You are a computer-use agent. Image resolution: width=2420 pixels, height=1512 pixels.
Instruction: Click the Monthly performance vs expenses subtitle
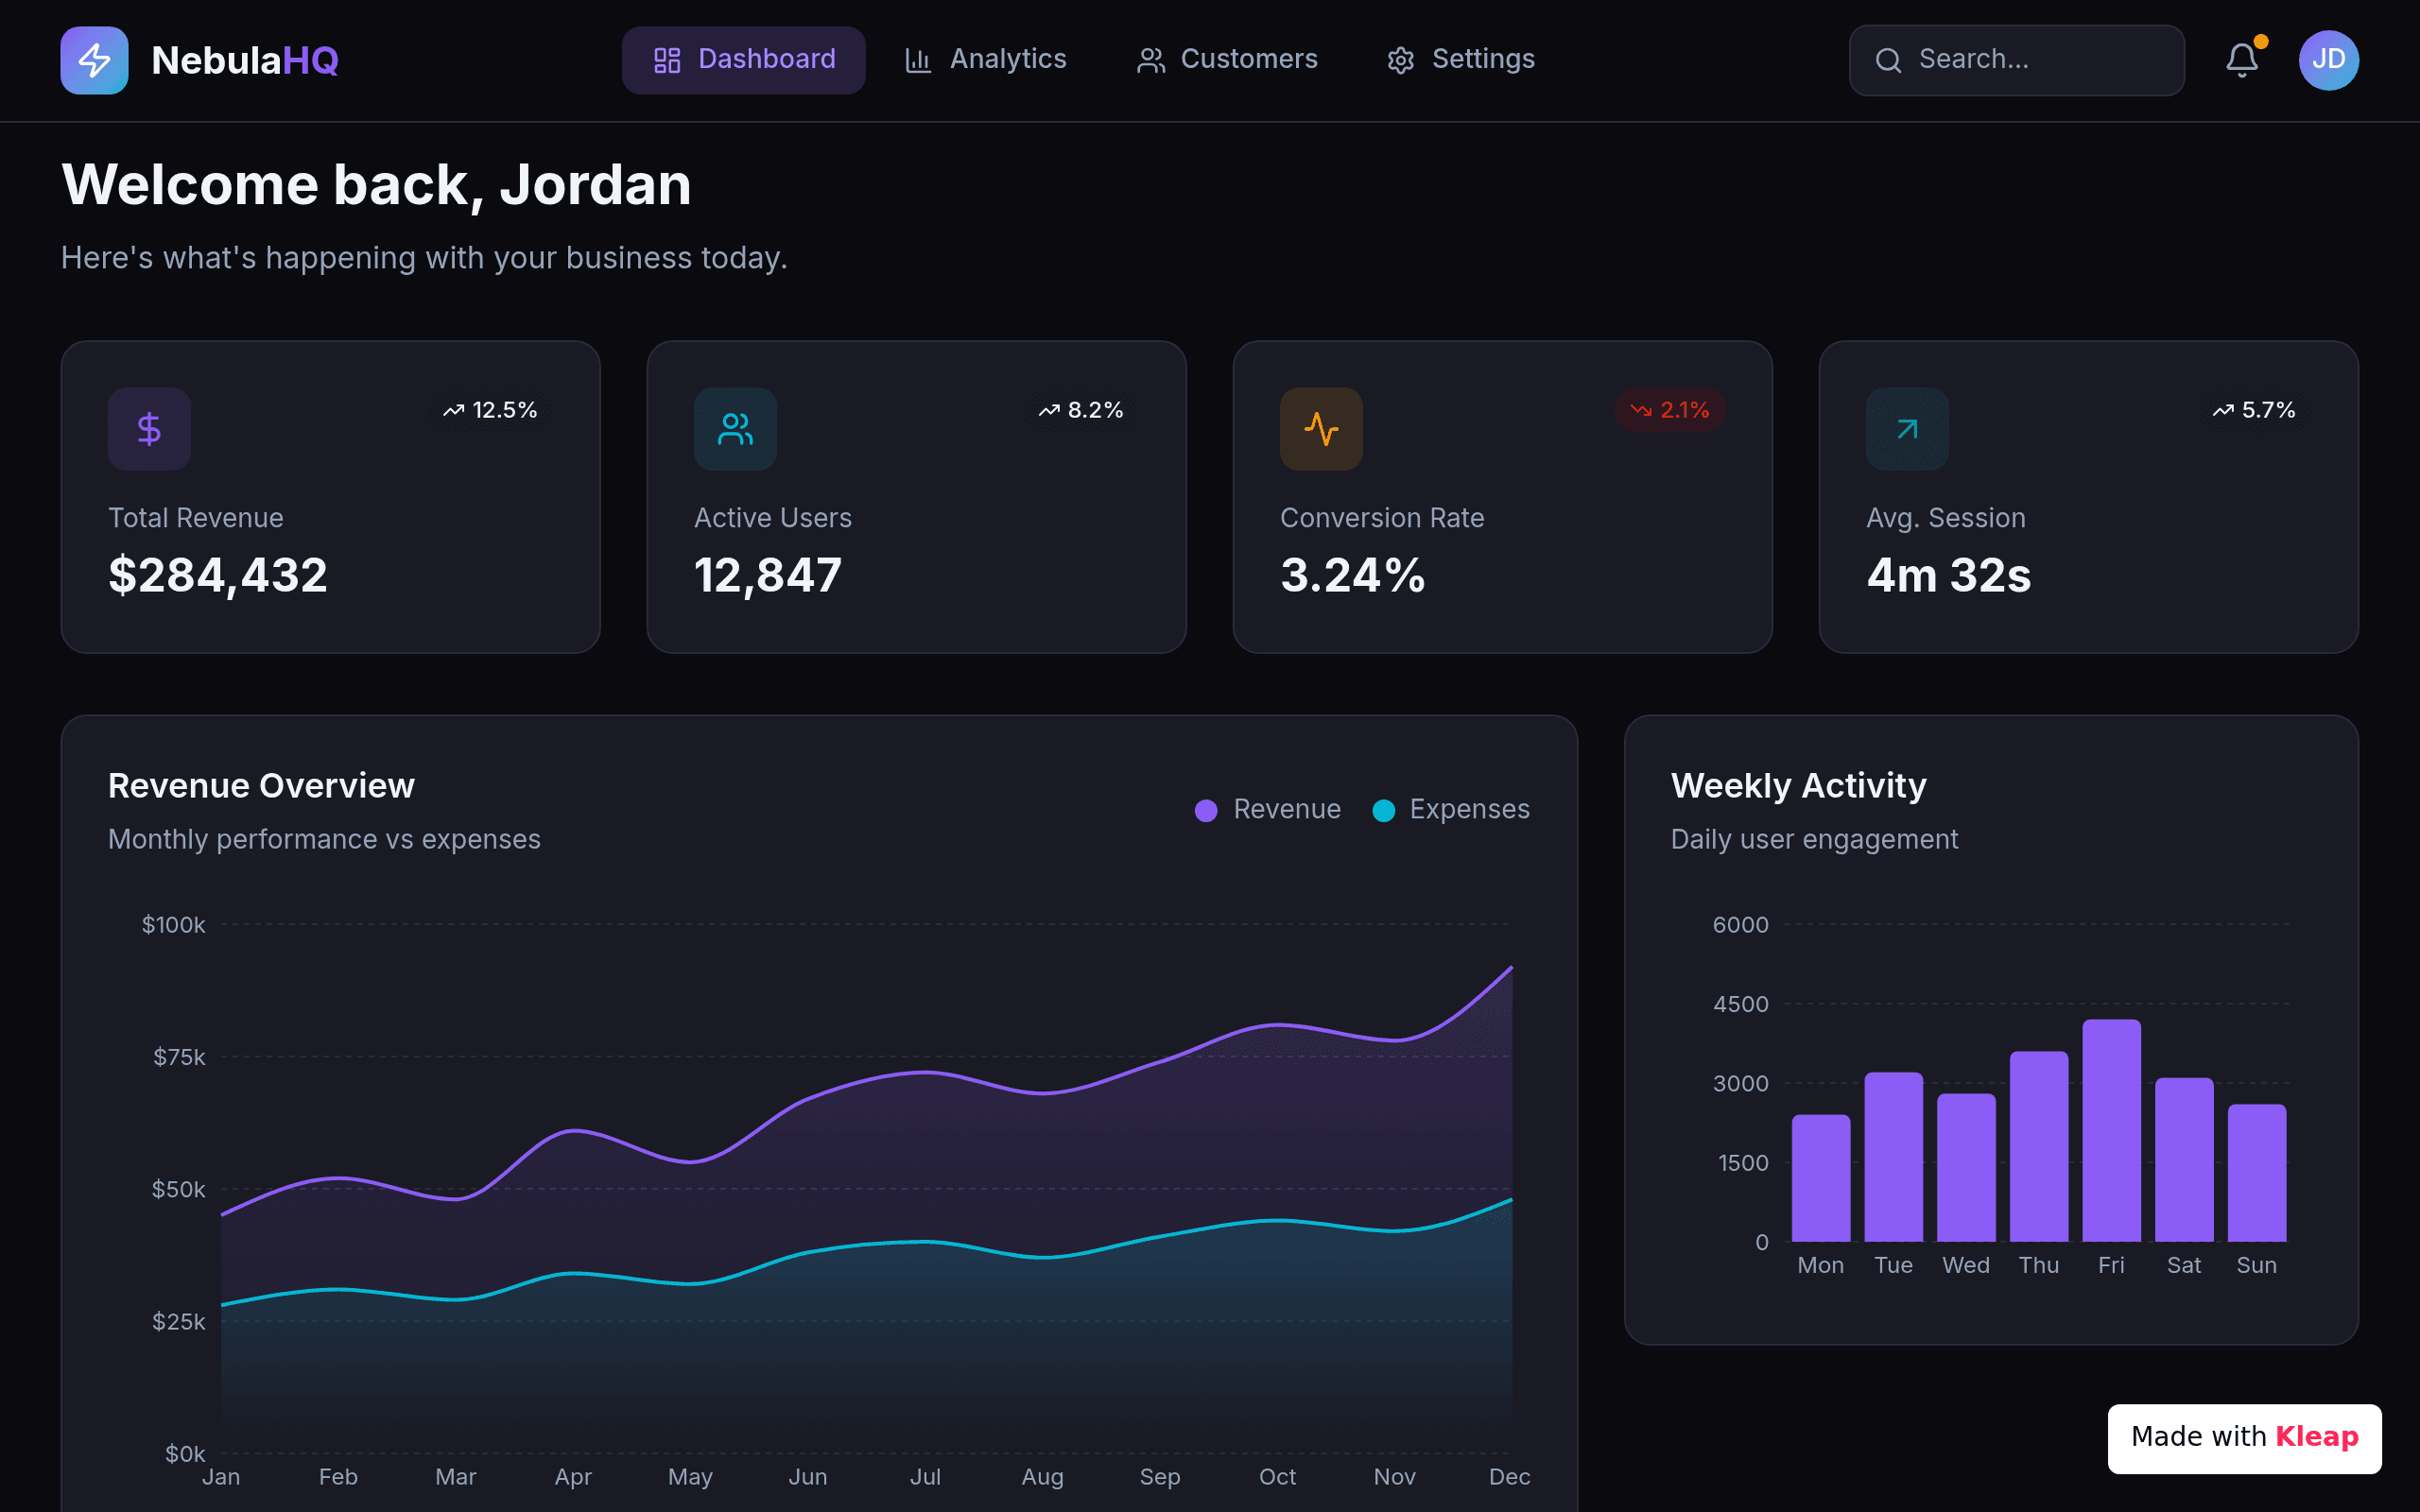point(324,839)
